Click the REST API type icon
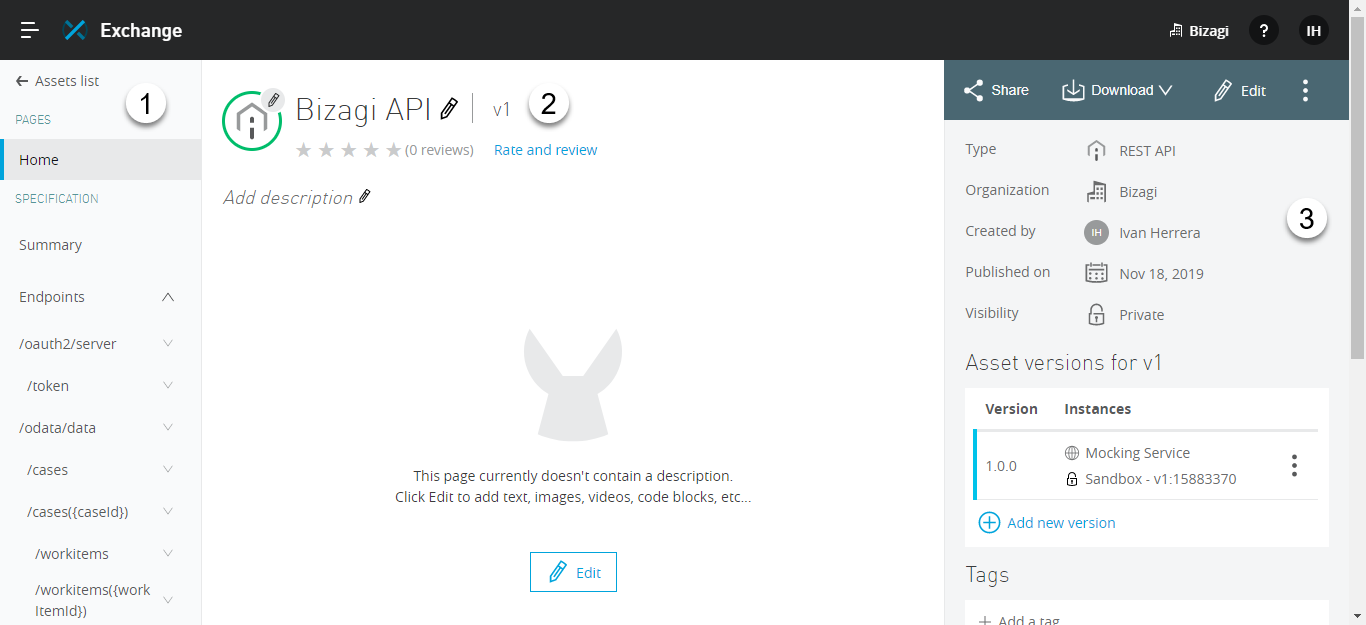The width and height of the screenshot is (1366, 625). 1097,151
